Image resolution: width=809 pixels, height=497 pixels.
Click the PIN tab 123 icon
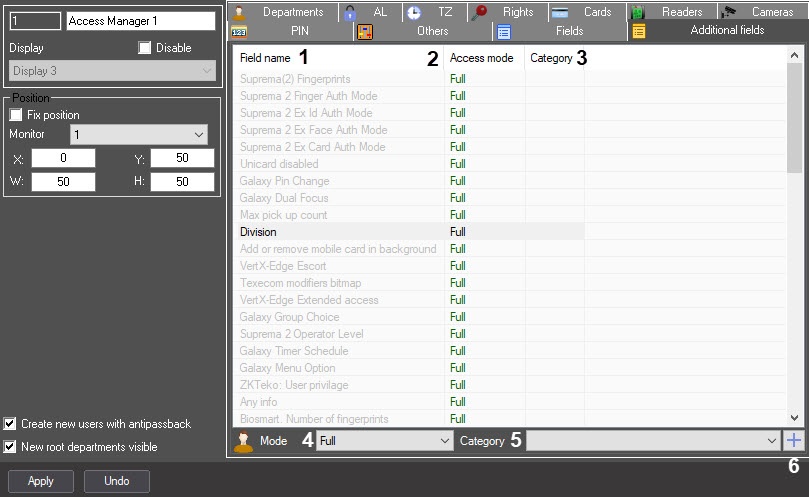(x=239, y=32)
